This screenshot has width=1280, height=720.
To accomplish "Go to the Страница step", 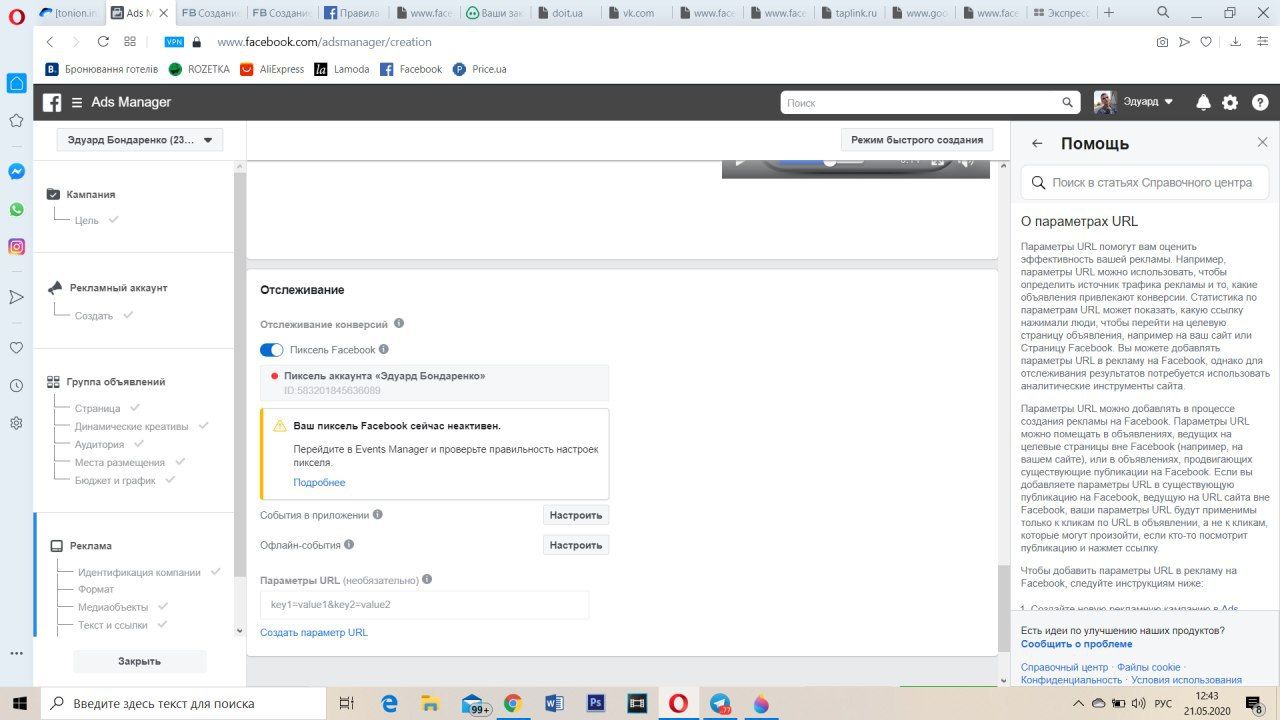I will click(97, 408).
